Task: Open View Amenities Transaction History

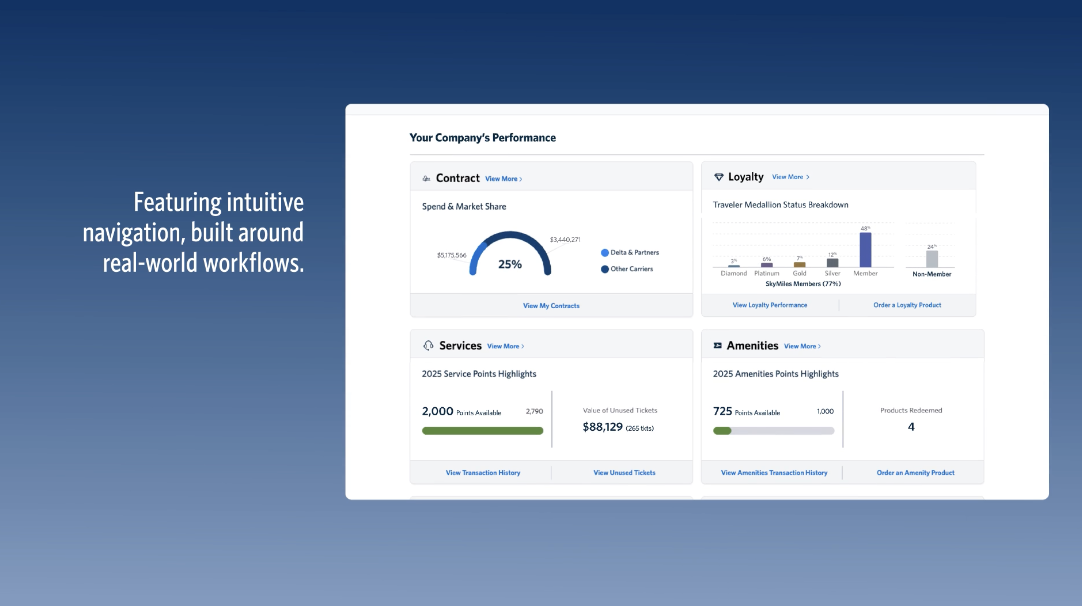Action: point(774,473)
